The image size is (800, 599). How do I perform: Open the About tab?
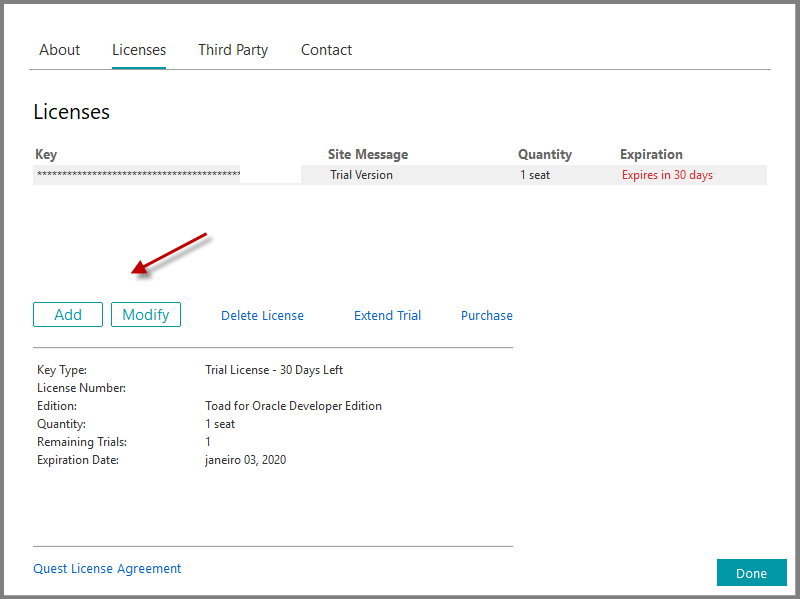[60, 50]
